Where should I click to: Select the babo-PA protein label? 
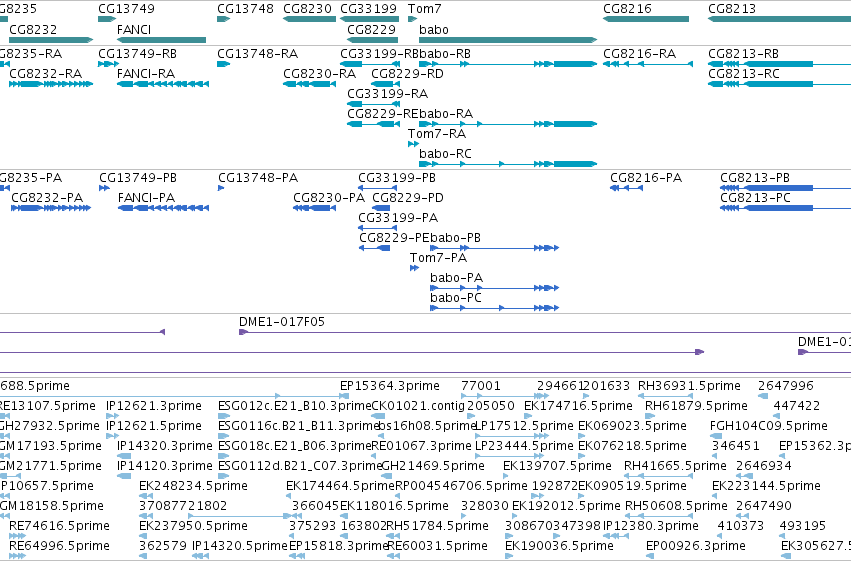coord(456,278)
